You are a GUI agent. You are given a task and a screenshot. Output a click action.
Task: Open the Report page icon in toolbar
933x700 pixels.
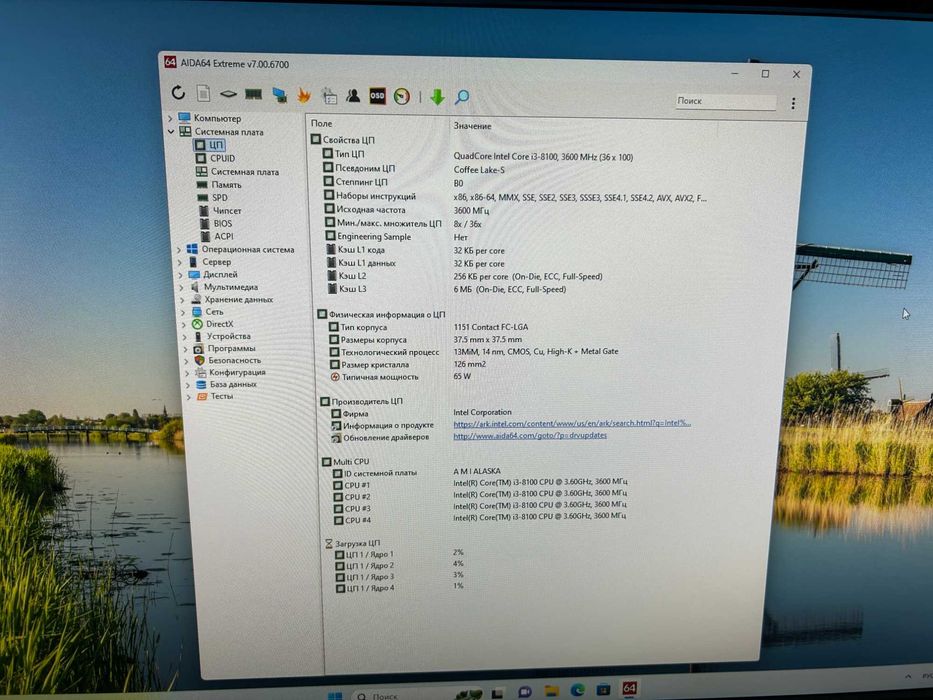[x=203, y=93]
